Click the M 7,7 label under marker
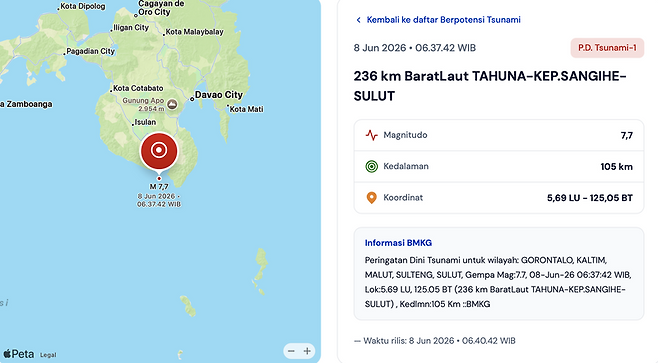658x363 pixels. click(x=159, y=187)
